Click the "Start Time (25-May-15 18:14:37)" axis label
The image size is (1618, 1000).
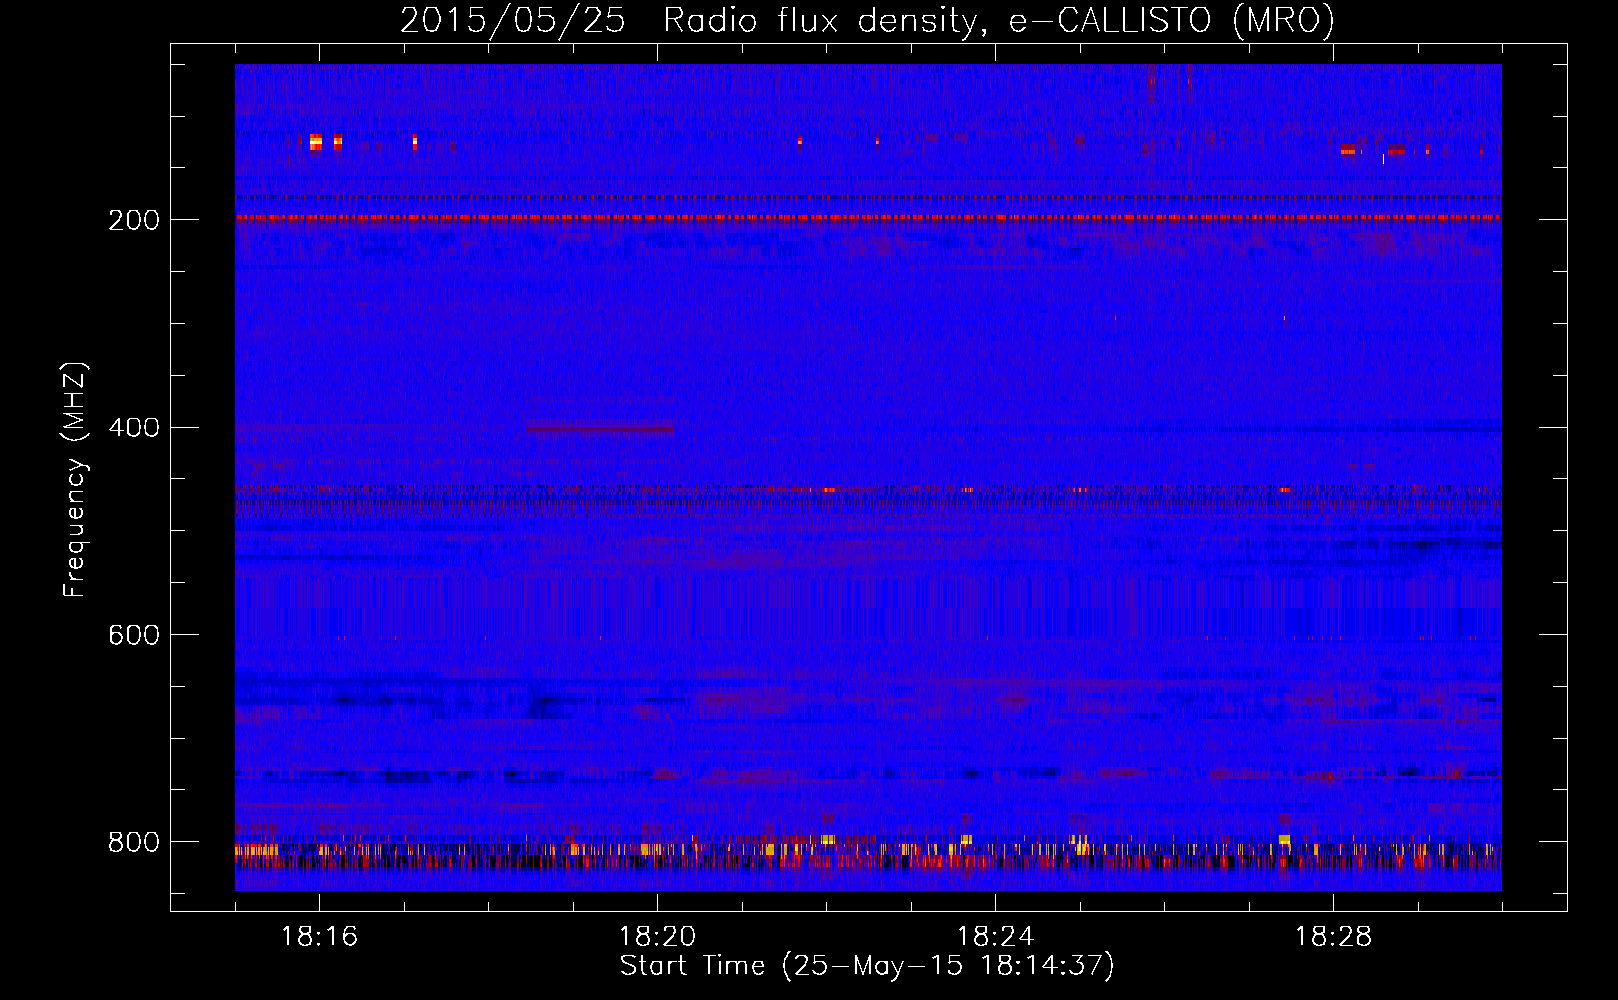(867, 966)
